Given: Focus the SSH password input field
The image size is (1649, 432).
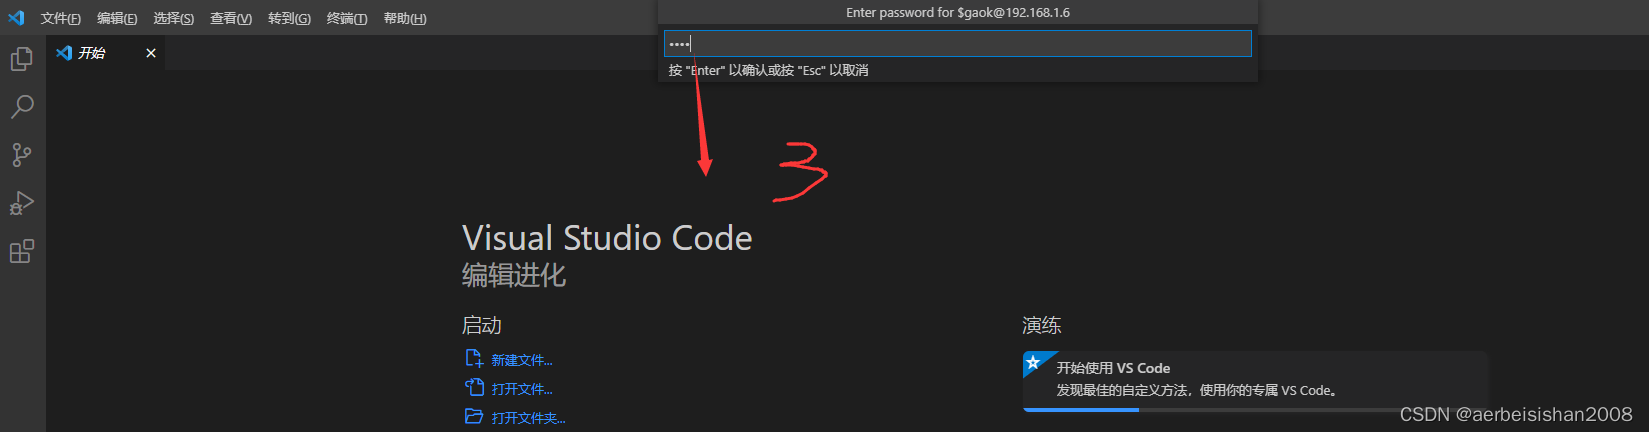Looking at the screenshot, I should tap(958, 43).
